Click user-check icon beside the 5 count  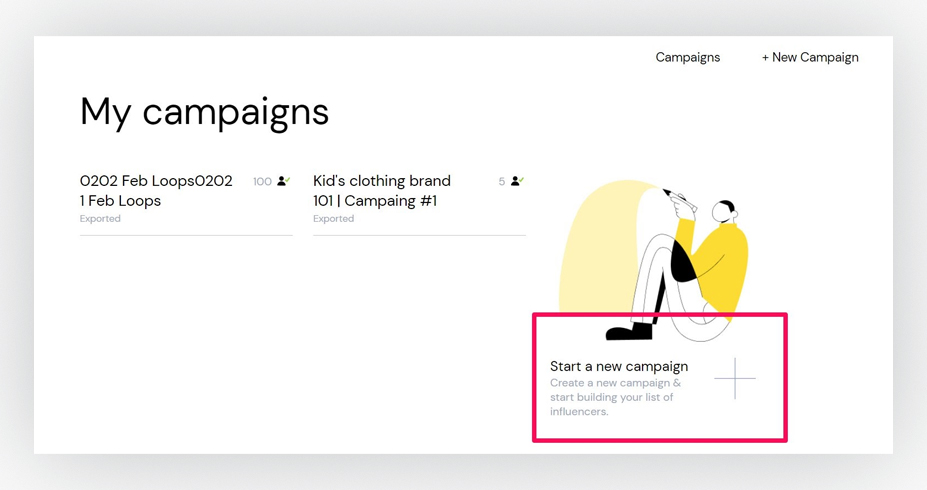518,181
